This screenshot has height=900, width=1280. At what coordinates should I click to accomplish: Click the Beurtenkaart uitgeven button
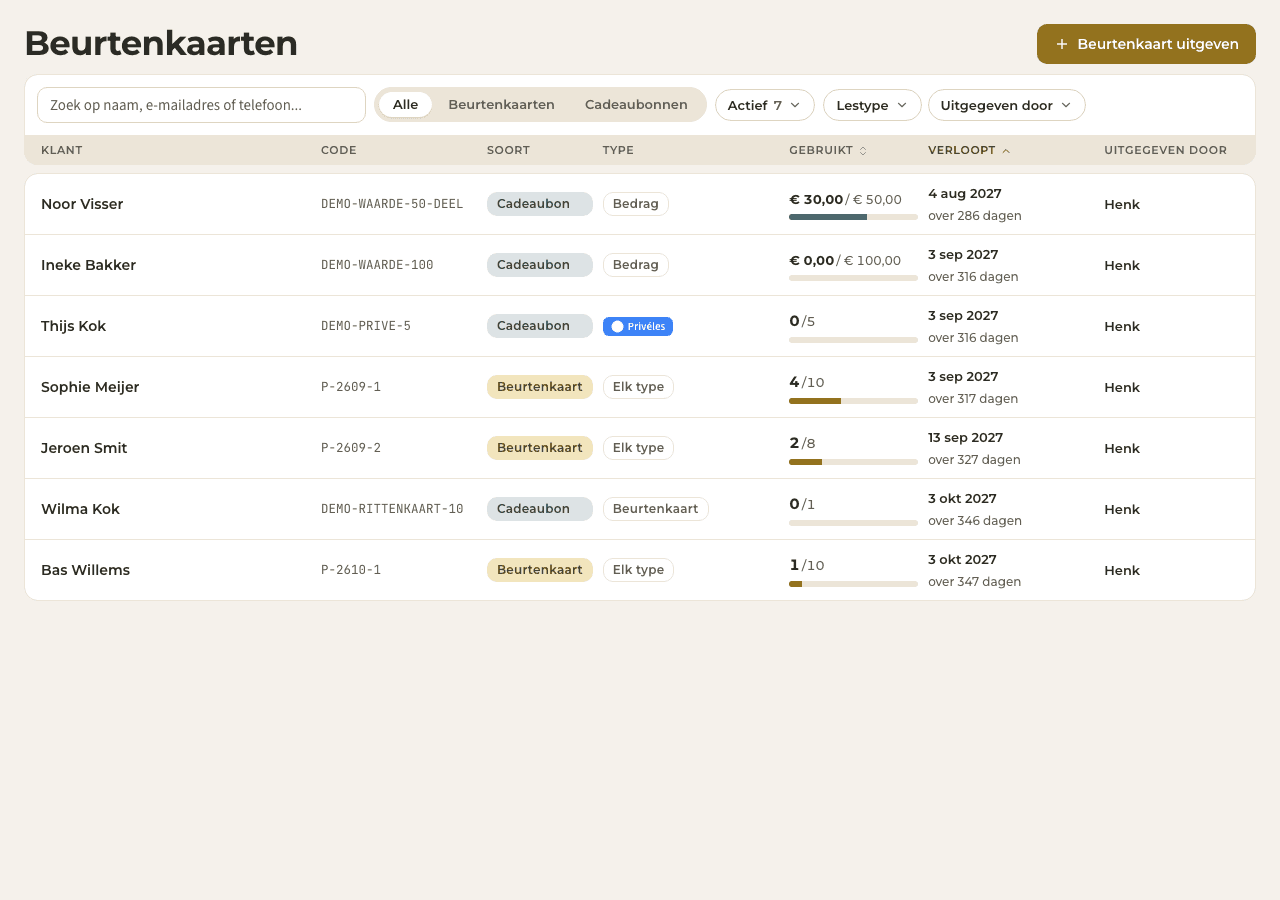[x=1146, y=44]
